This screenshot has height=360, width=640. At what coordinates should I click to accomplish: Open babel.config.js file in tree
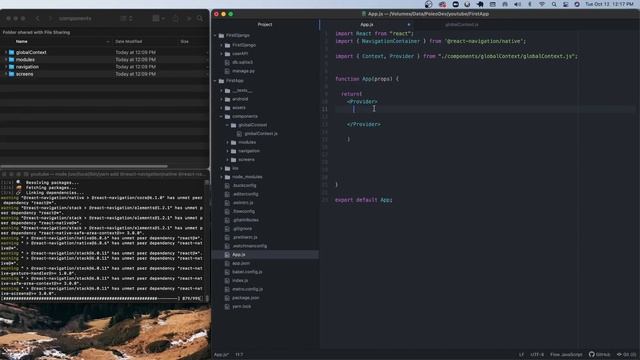[247, 272]
